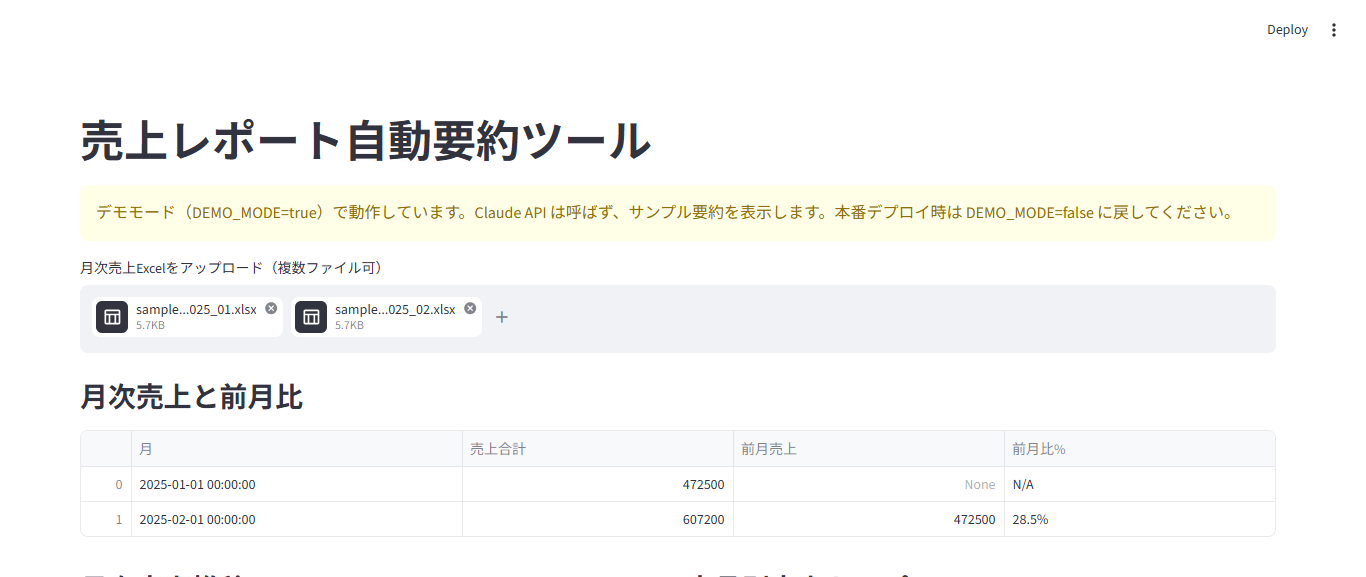Select cell 2025-02-01 00:00:00
The width and height of the screenshot is (1366, 577).
[297, 519]
